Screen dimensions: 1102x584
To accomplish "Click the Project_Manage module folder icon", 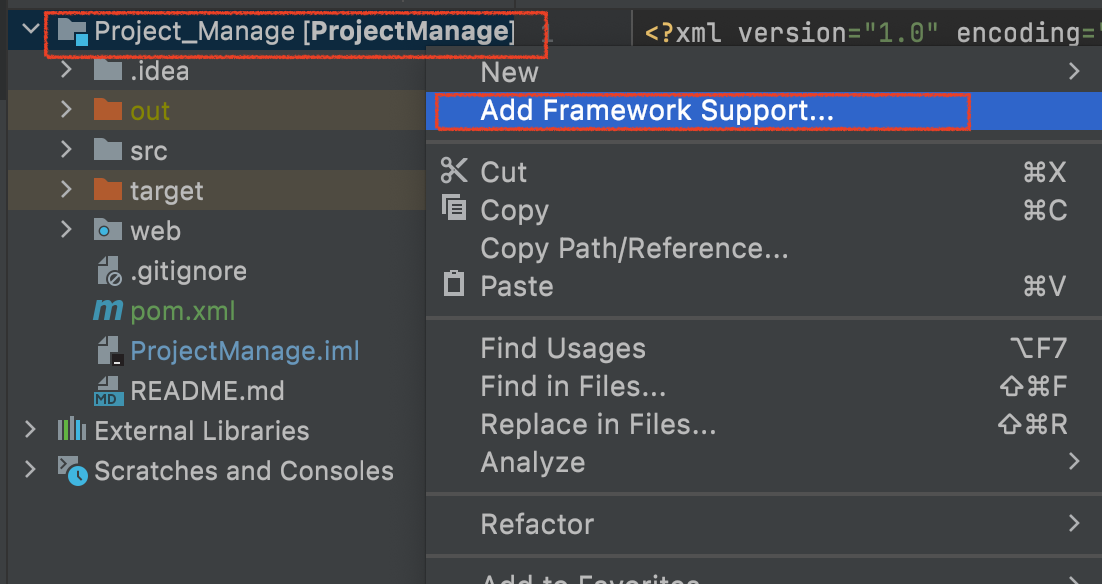I will 72,31.
